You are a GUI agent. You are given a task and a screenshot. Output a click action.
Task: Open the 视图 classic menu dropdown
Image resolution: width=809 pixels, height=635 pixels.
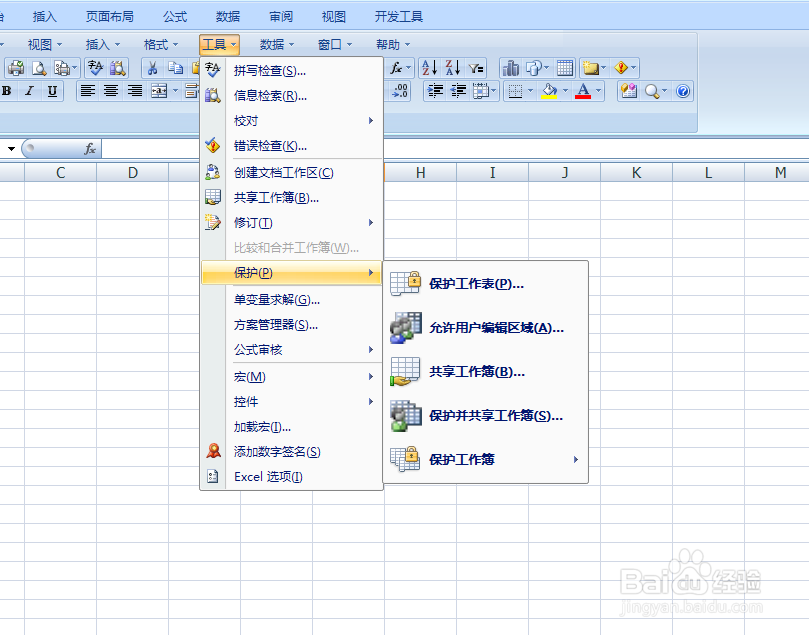pos(44,45)
